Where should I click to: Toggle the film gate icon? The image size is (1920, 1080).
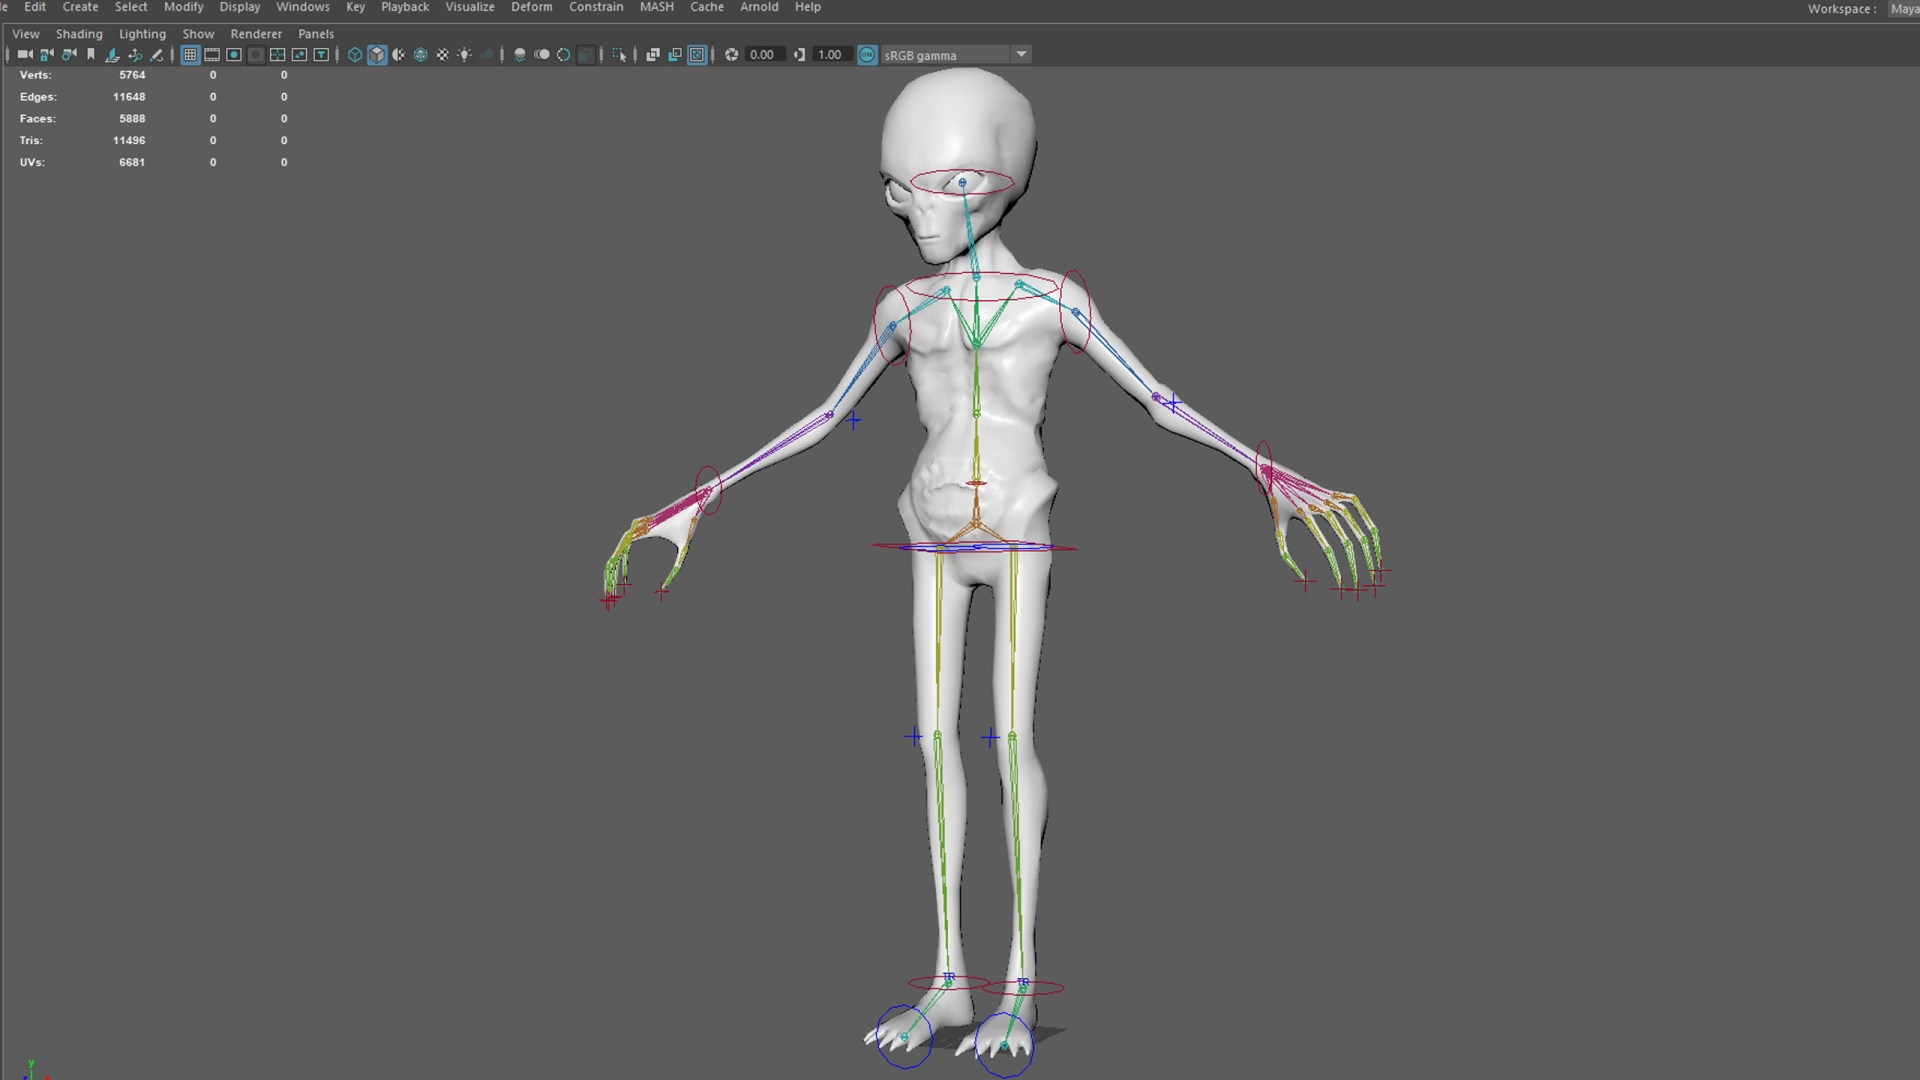(212, 55)
